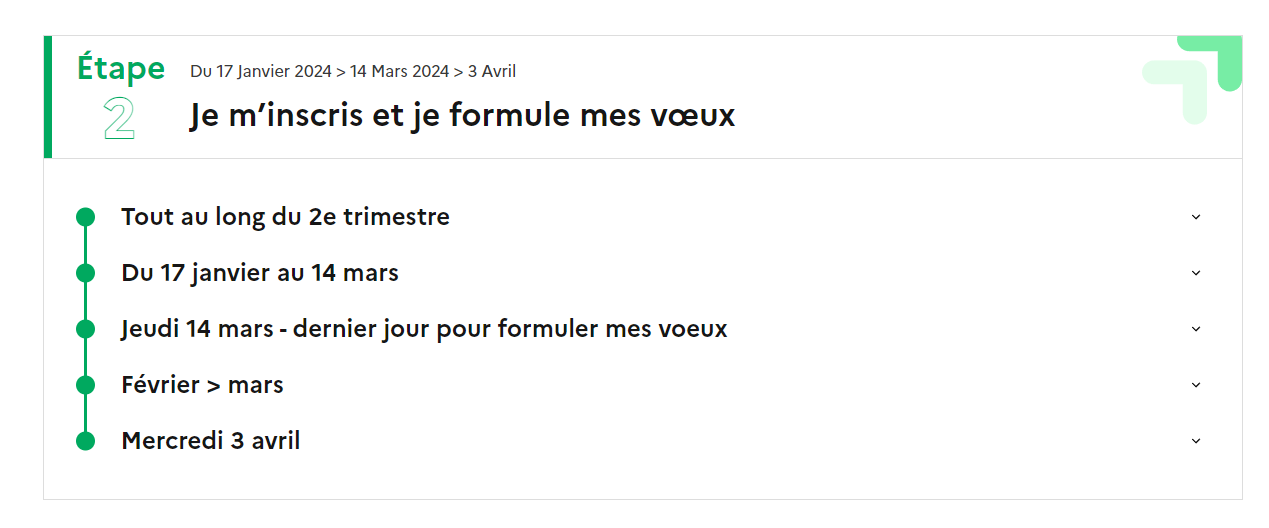Select the Du 17 janvier au 14 mars heading
The width and height of the screenshot is (1269, 528).
[260, 273]
